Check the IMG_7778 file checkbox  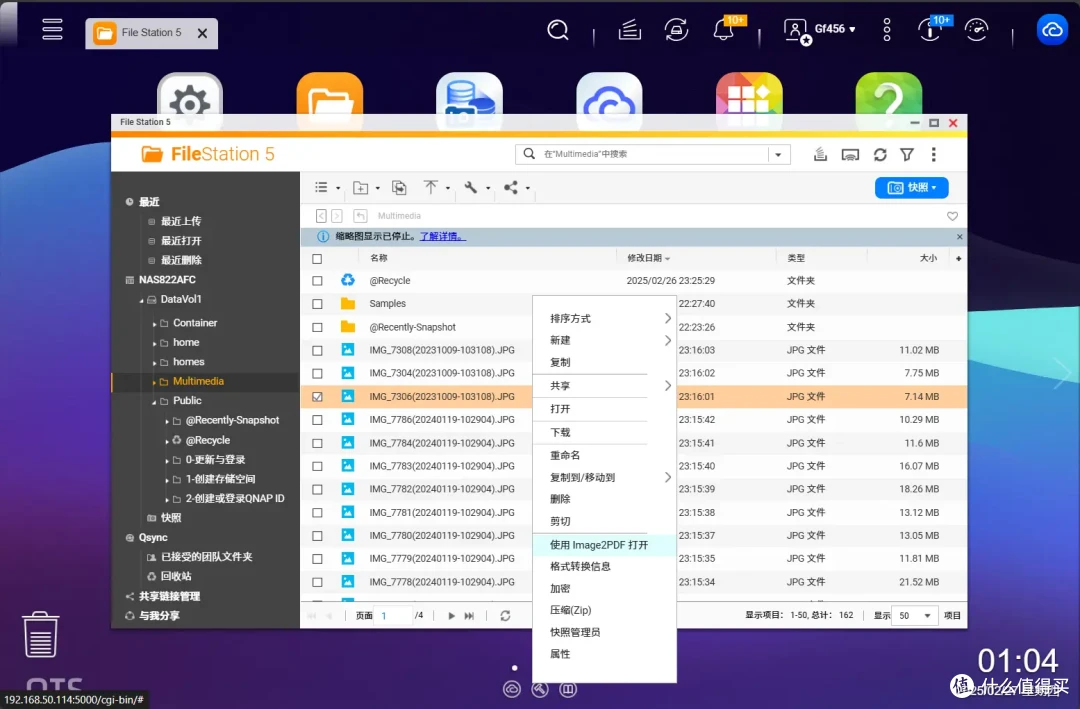[x=317, y=582]
